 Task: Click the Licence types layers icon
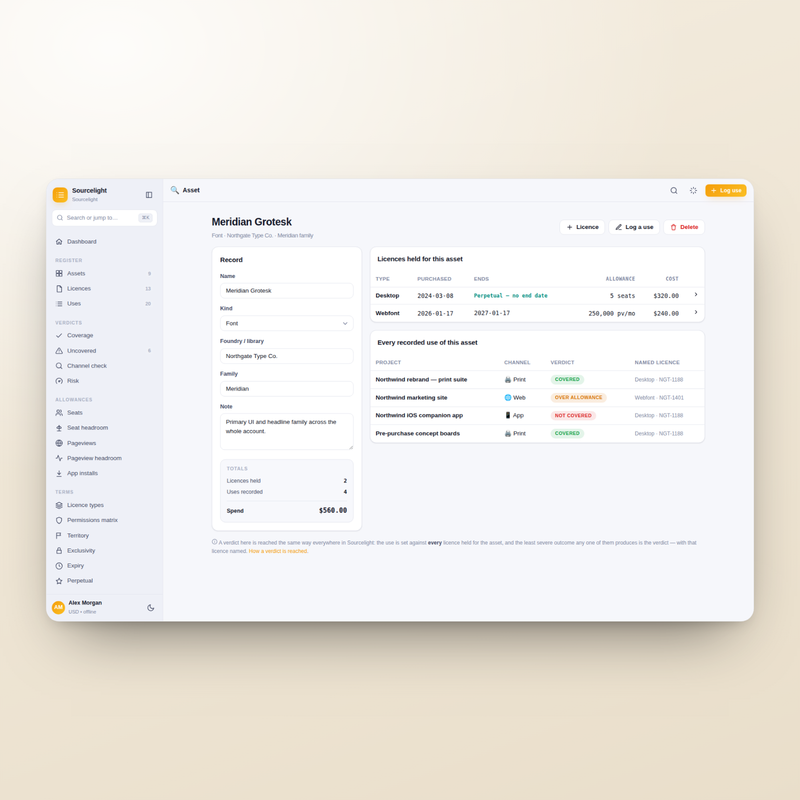click(x=59, y=505)
